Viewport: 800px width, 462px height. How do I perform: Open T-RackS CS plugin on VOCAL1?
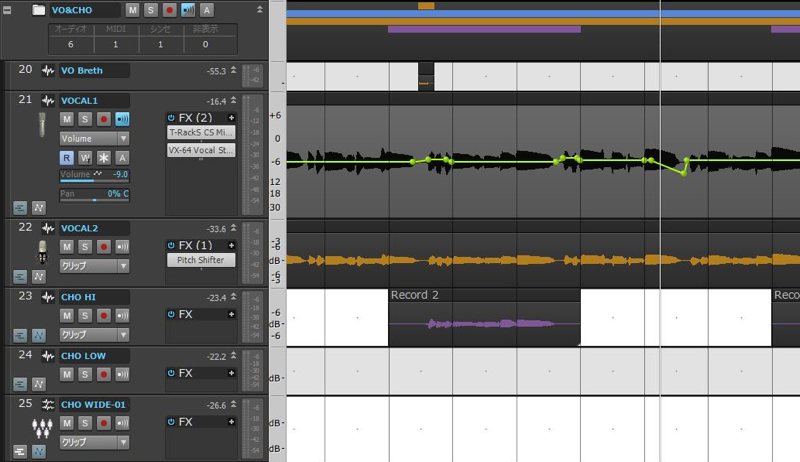201,133
